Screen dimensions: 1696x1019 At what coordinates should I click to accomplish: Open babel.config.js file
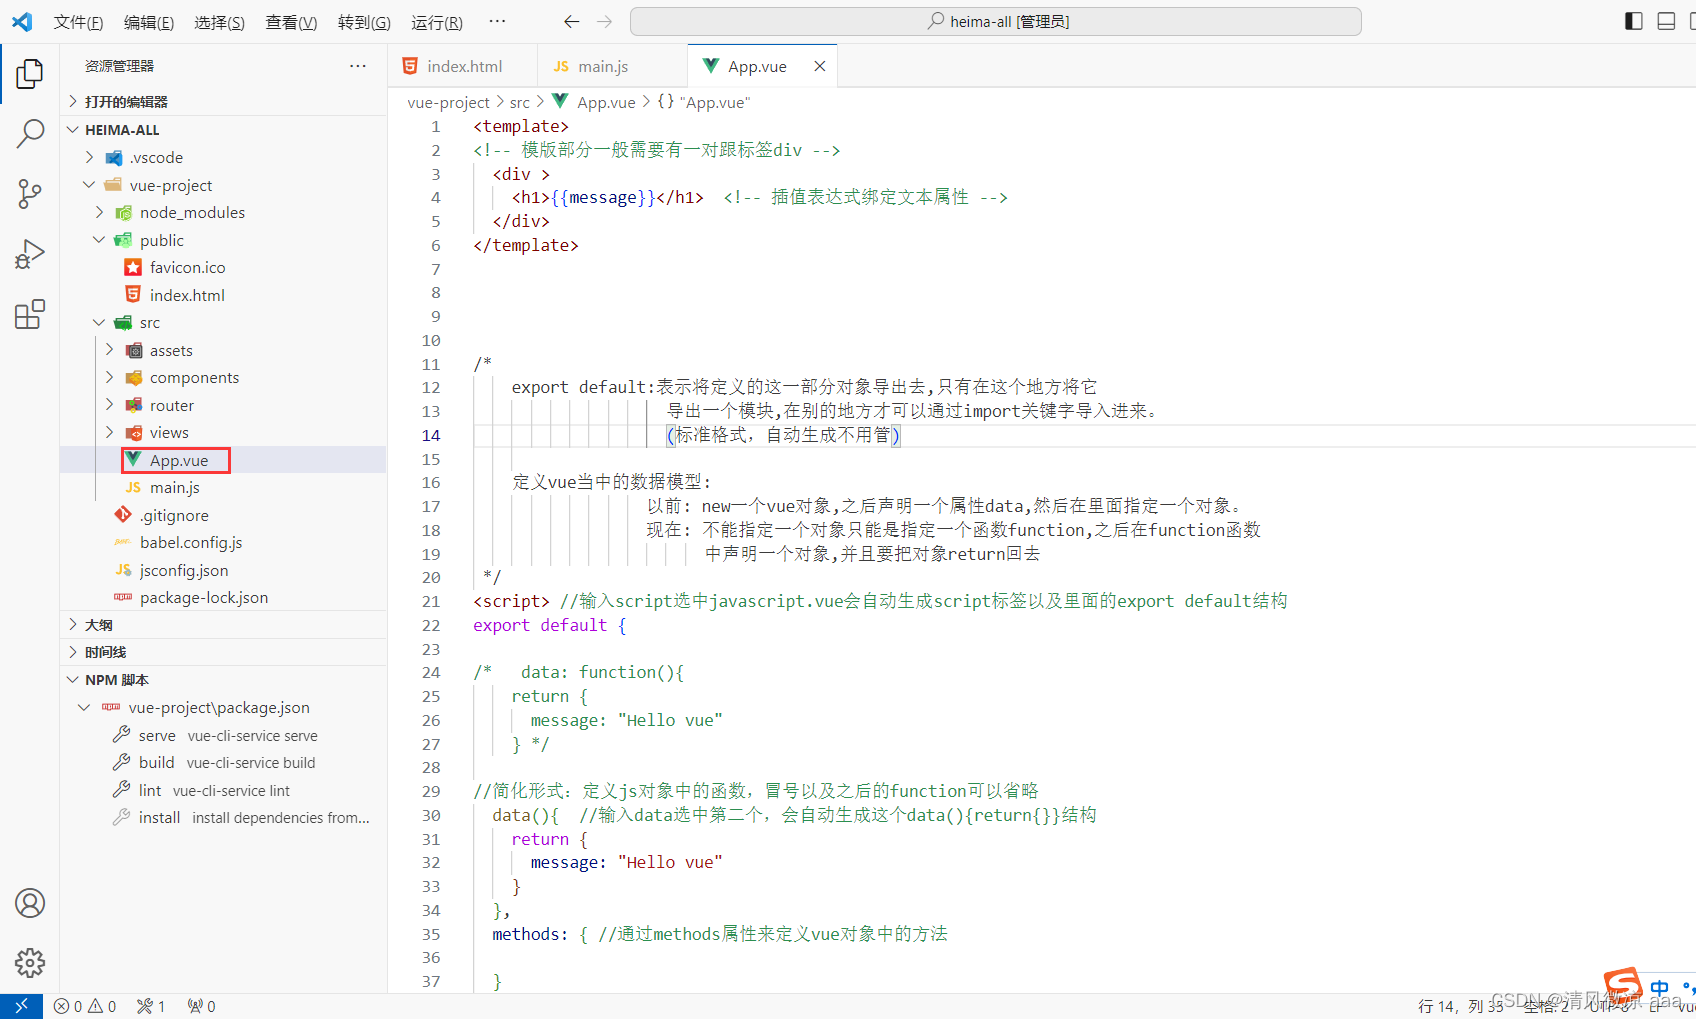(190, 542)
